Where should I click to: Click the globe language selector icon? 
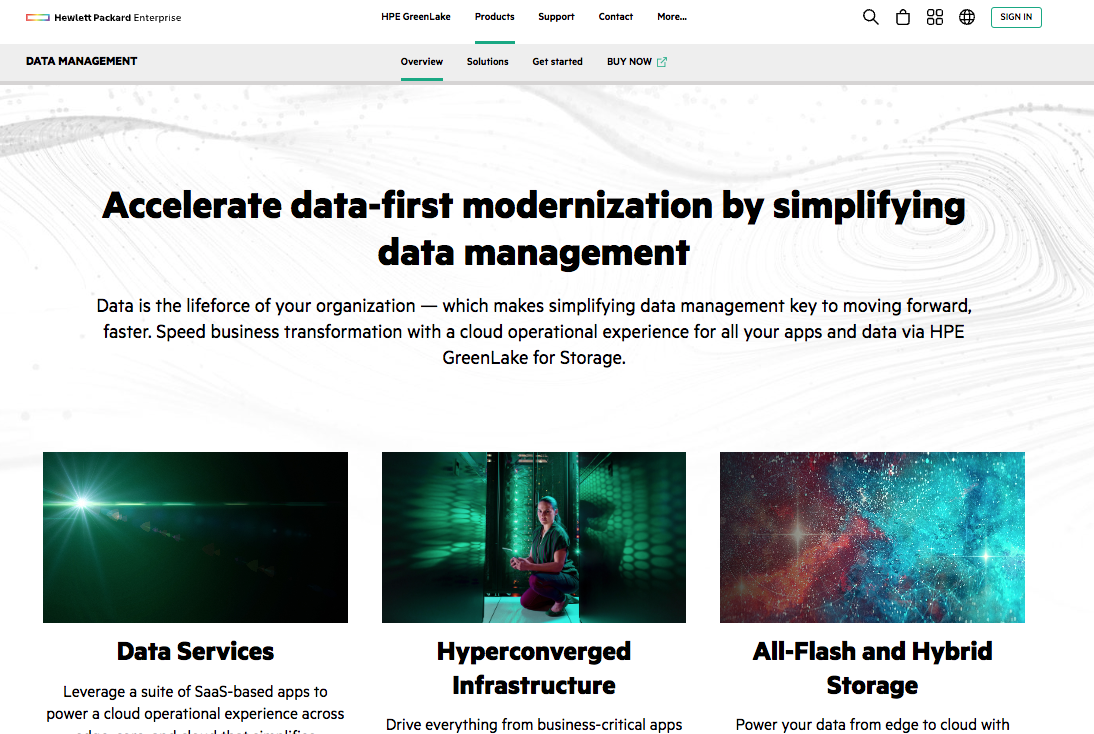[x=967, y=17]
